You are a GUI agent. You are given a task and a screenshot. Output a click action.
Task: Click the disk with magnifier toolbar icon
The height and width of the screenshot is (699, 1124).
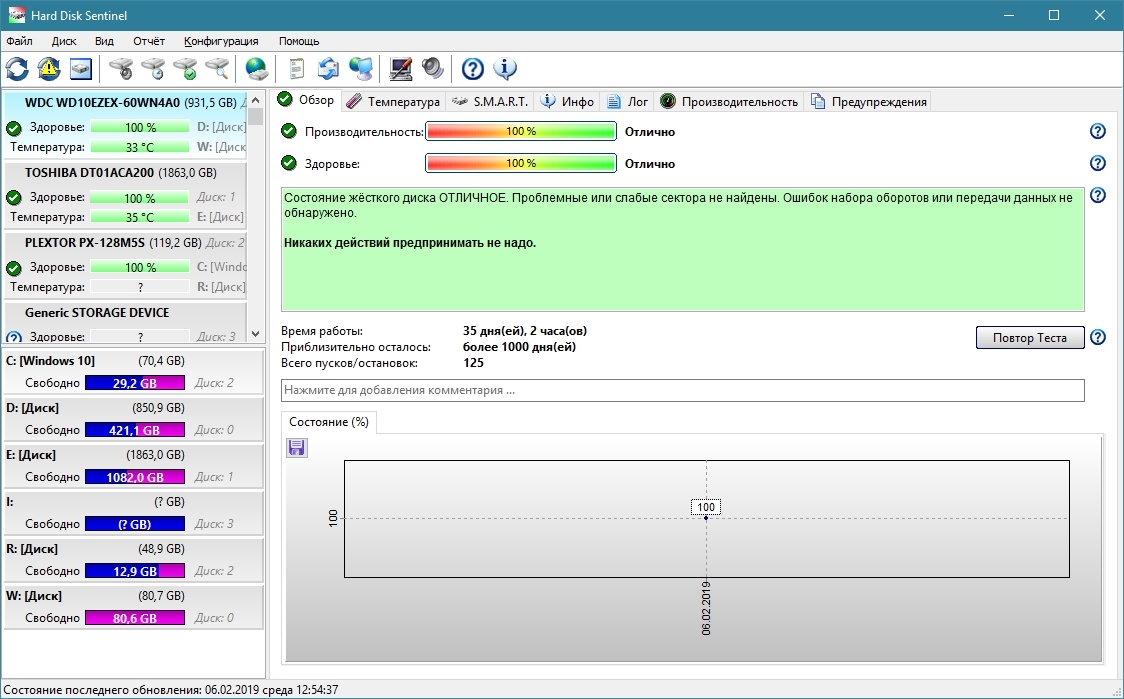(217, 69)
